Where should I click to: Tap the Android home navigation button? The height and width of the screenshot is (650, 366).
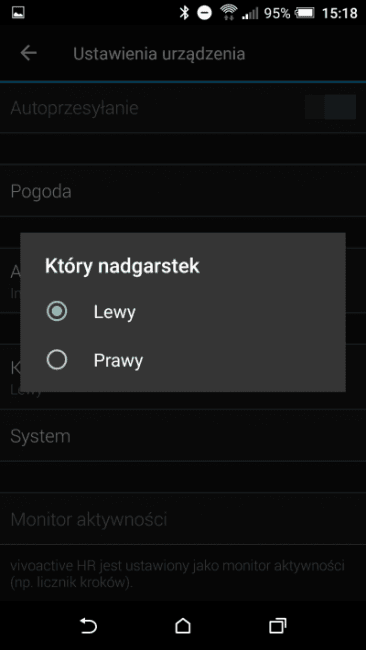pos(183,626)
